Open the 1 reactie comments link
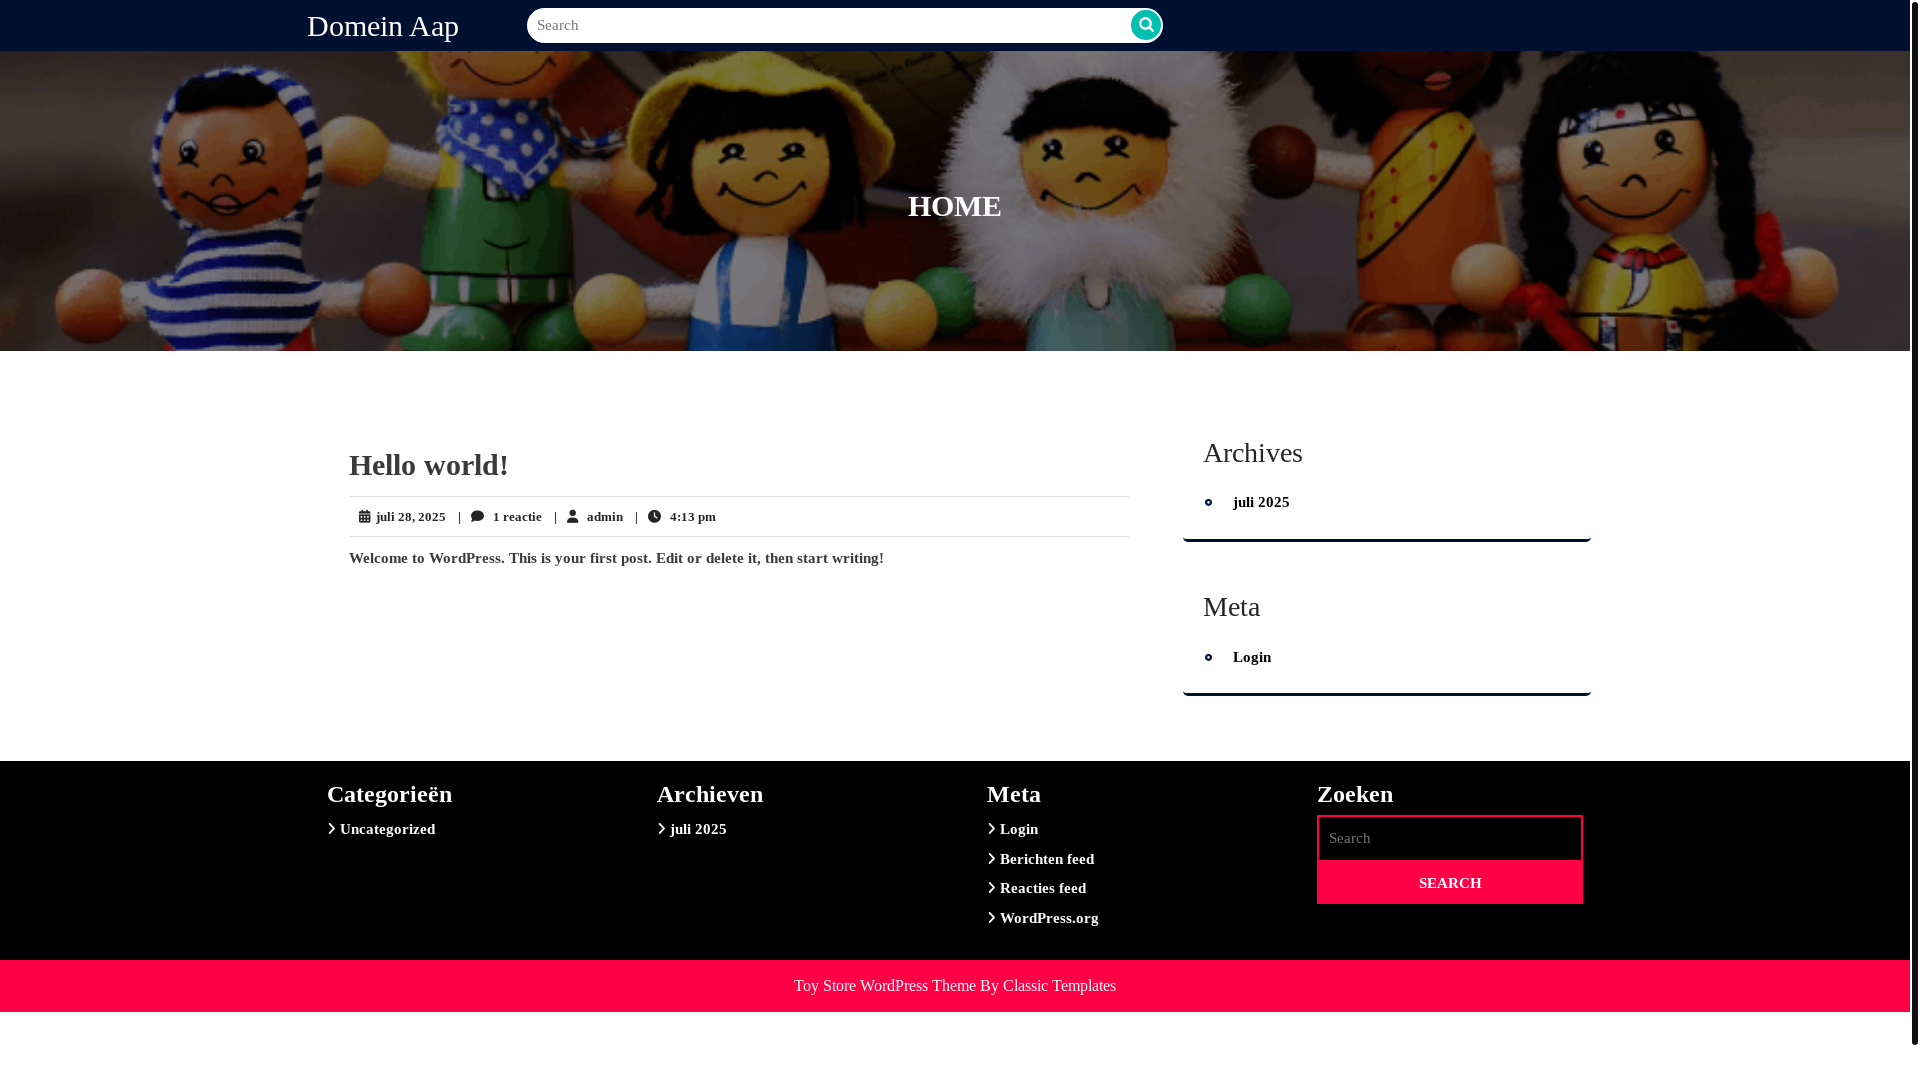The height and width of the screenshot is (1080, 1920). 517,517
